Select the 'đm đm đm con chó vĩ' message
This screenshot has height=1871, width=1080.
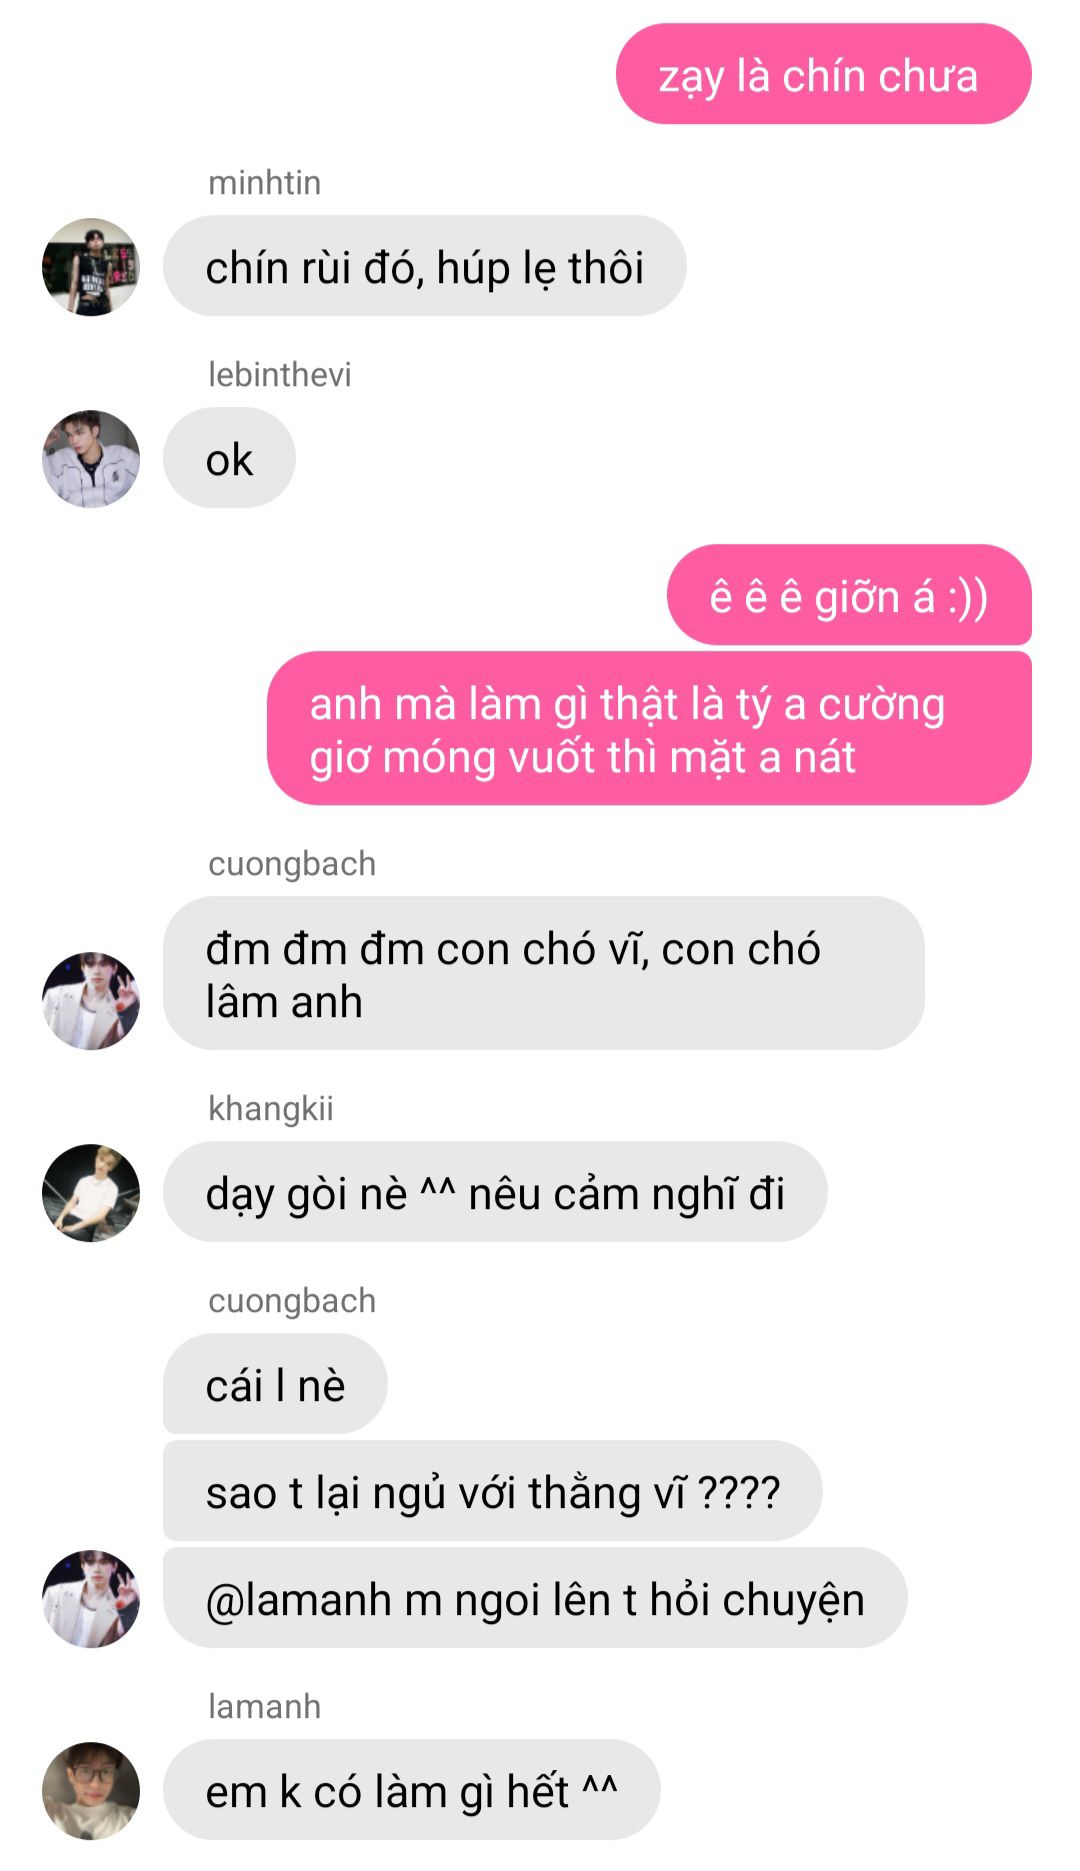tap(543, 974)
